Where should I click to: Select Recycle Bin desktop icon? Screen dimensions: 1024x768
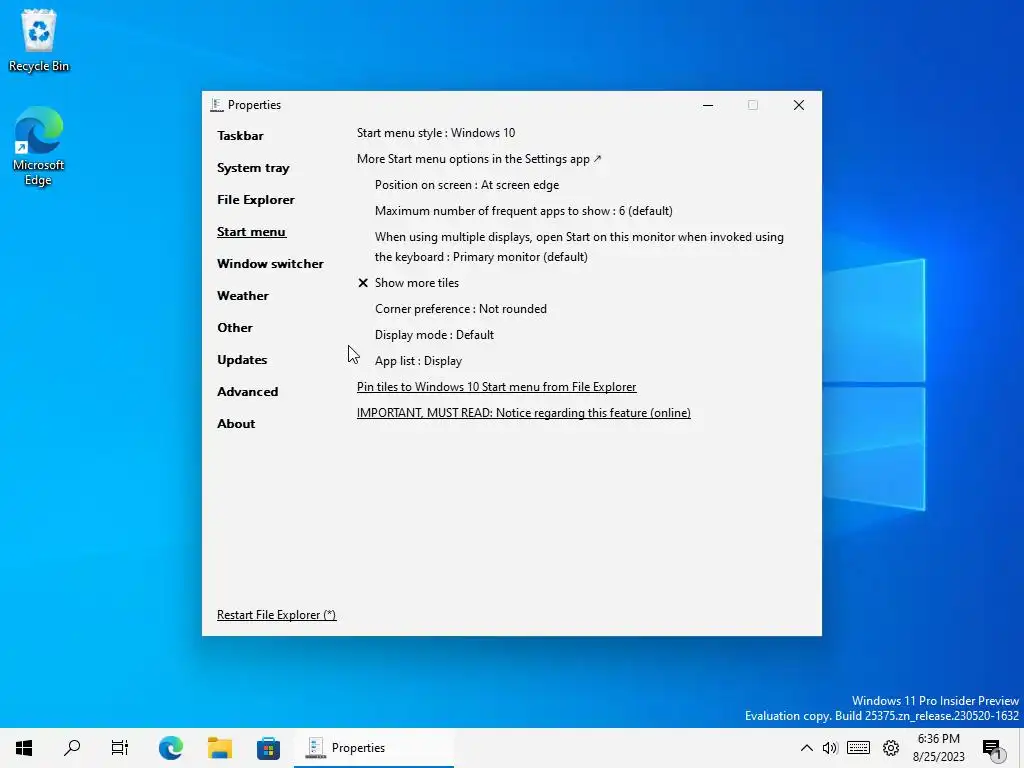coord(39,41)
